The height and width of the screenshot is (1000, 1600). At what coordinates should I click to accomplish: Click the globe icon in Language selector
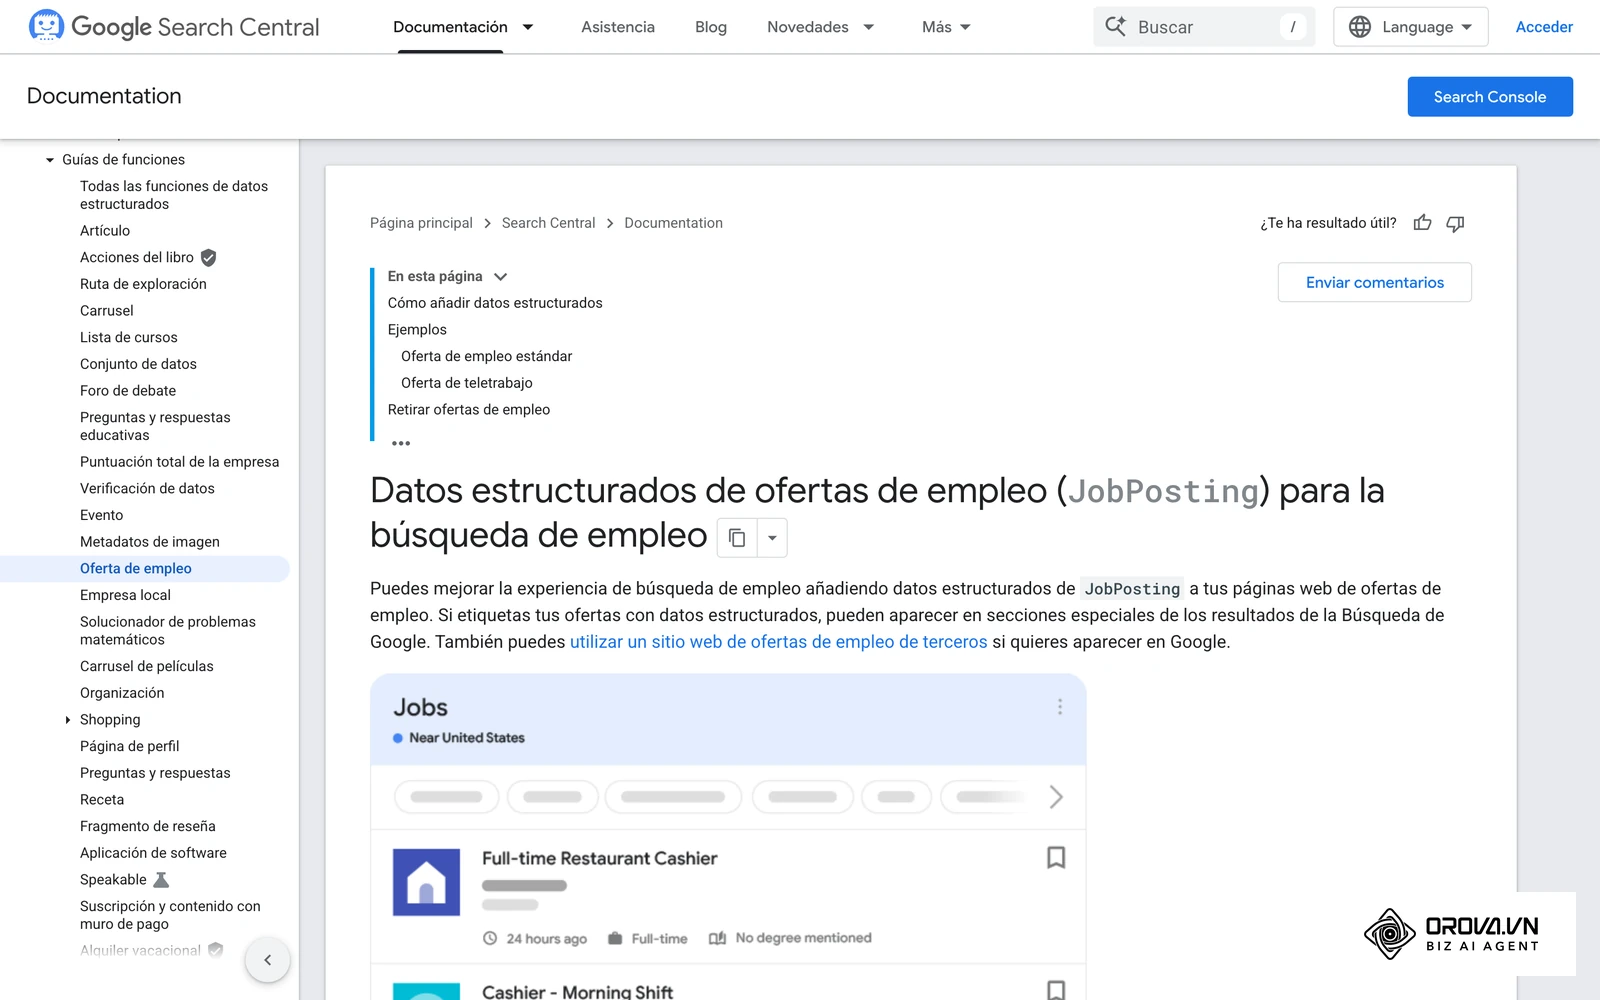[x=1360, y=27]
